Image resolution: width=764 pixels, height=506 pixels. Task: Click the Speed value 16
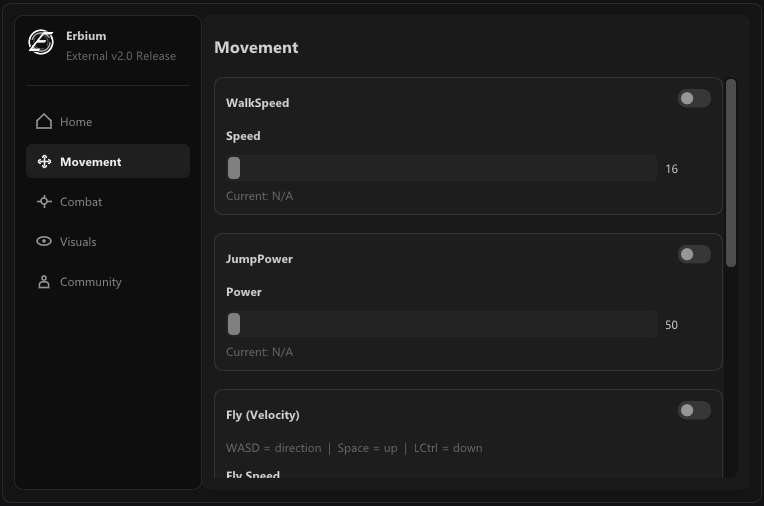(x=671, y=169)
